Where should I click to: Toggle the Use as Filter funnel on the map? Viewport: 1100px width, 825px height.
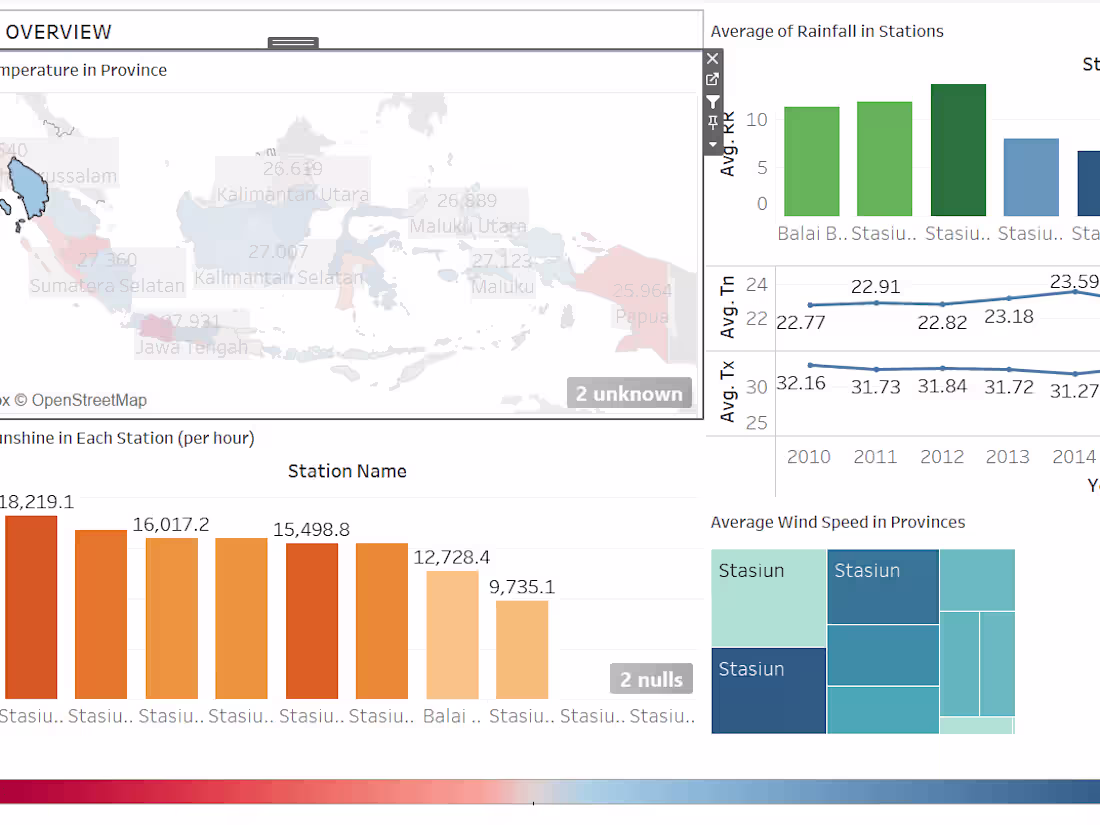[712, 101]
